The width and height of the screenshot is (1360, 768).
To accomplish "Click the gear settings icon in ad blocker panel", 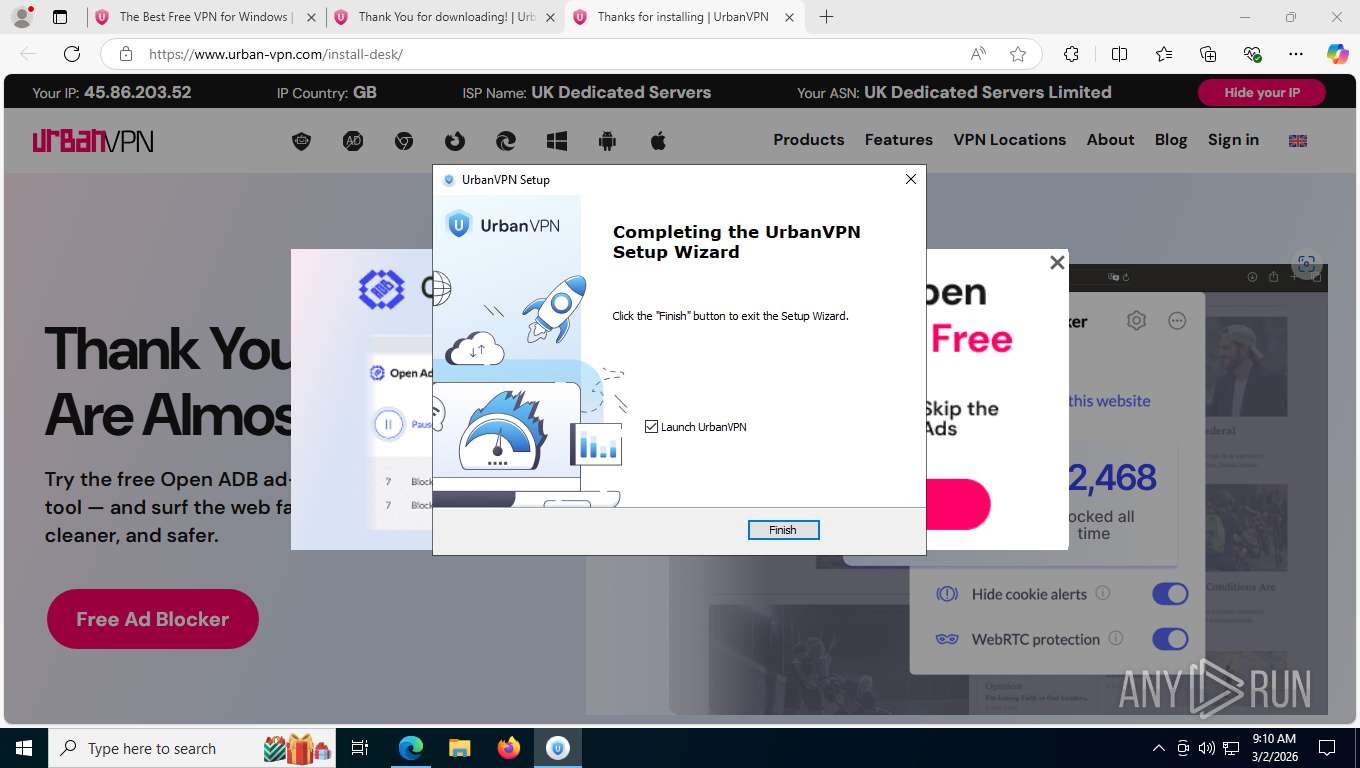I will [x=1136, y=321].
